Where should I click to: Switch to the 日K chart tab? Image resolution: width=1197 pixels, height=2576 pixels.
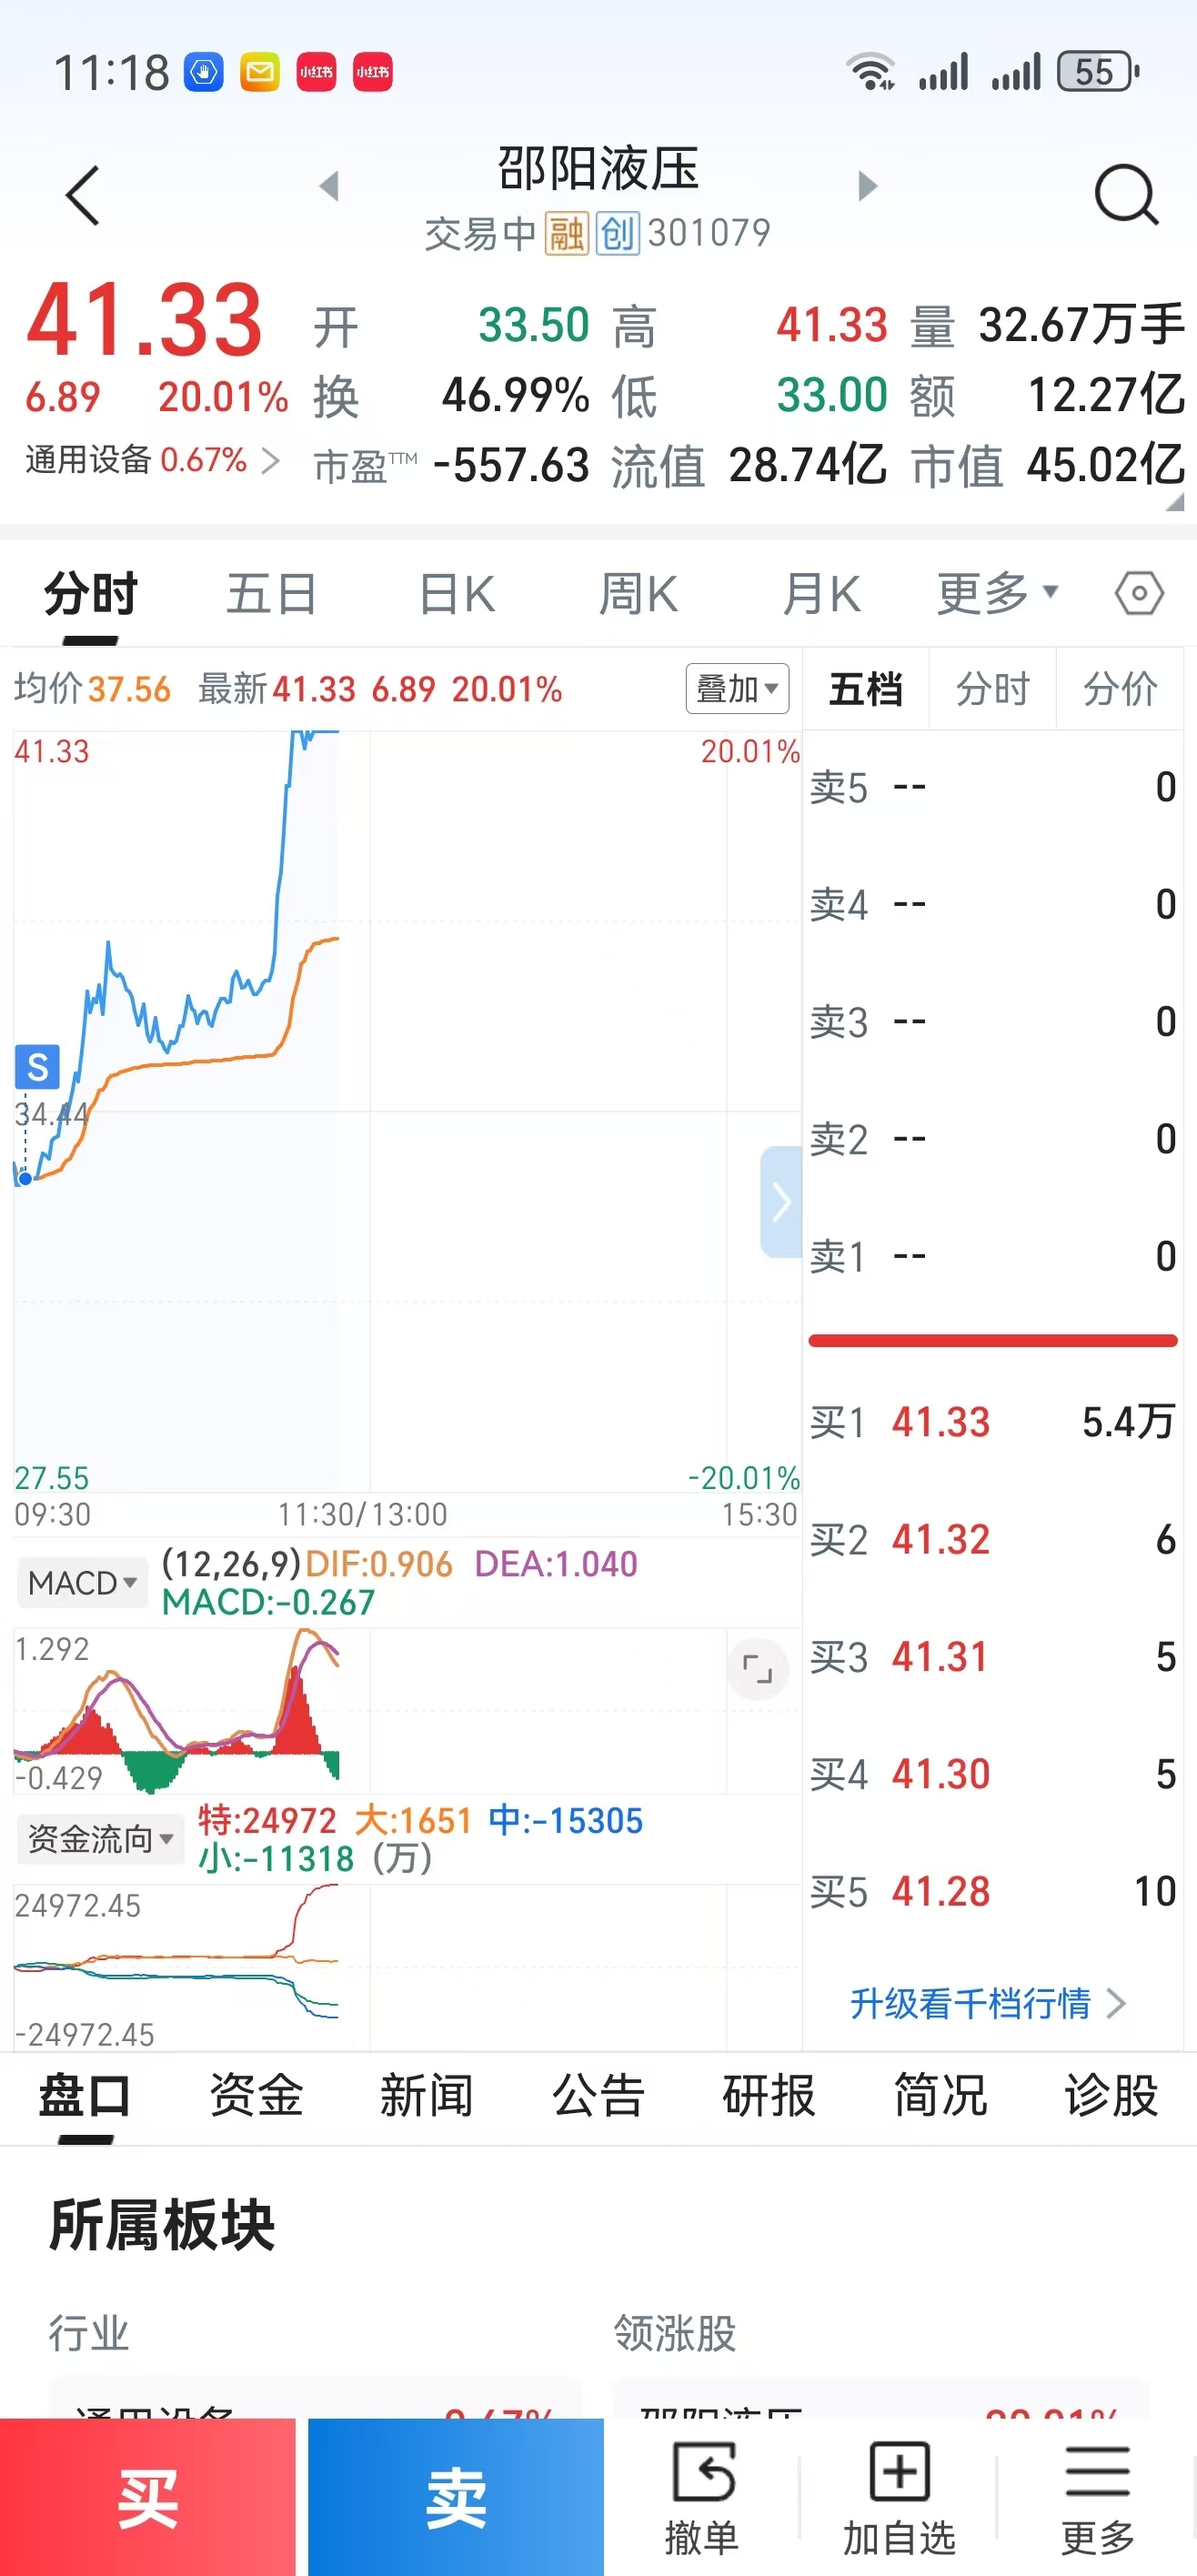456,594
